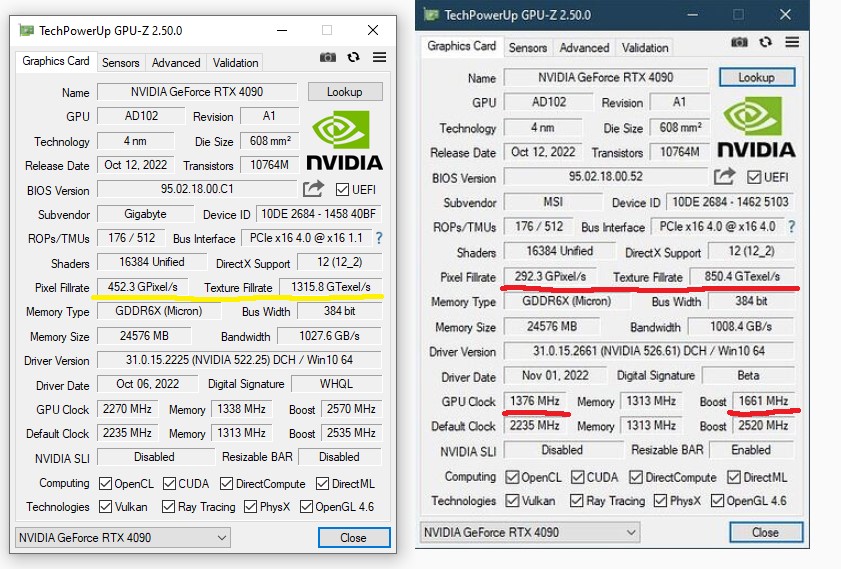Viewport: 841px width, 569px height.
Task: Click Subvendor field showing Gigabyte
Action: [145, 214]
